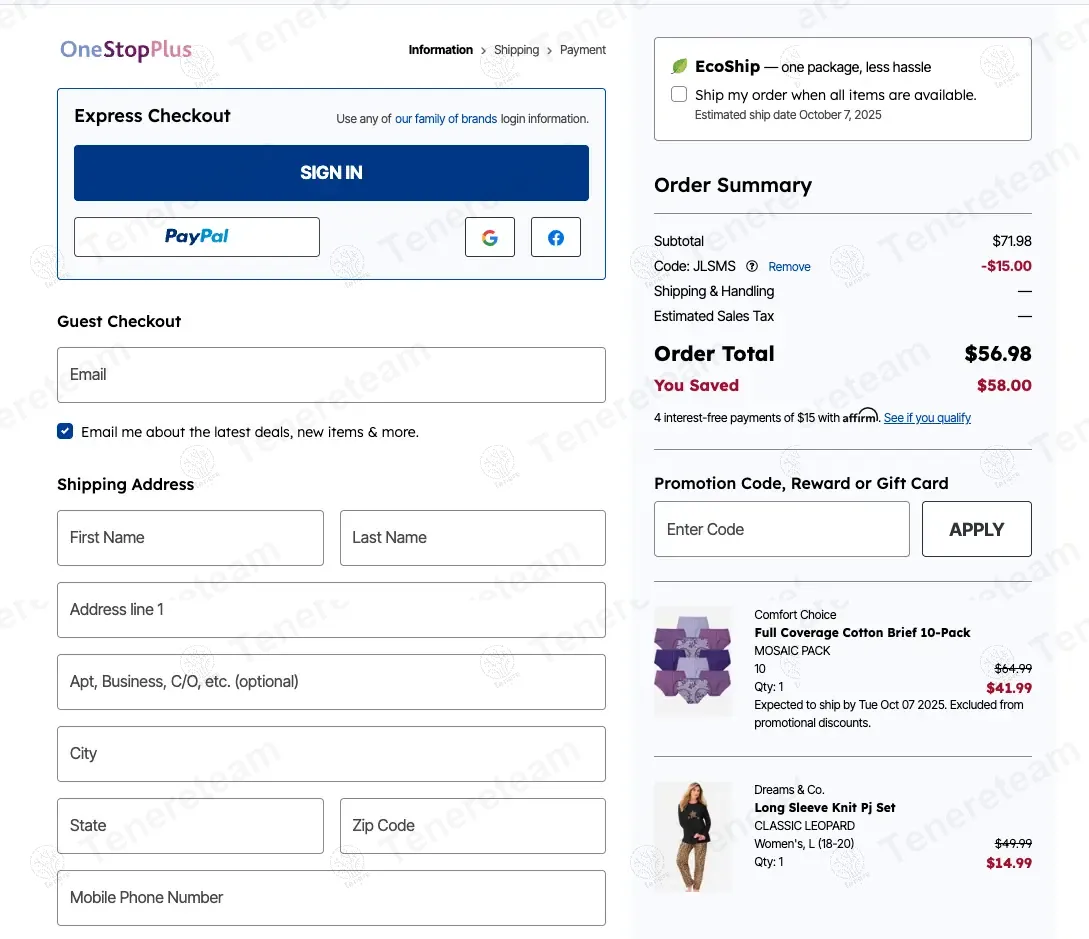
Task: Apply the promotion code
Action: pyautogui.click(x=976, y=529)
